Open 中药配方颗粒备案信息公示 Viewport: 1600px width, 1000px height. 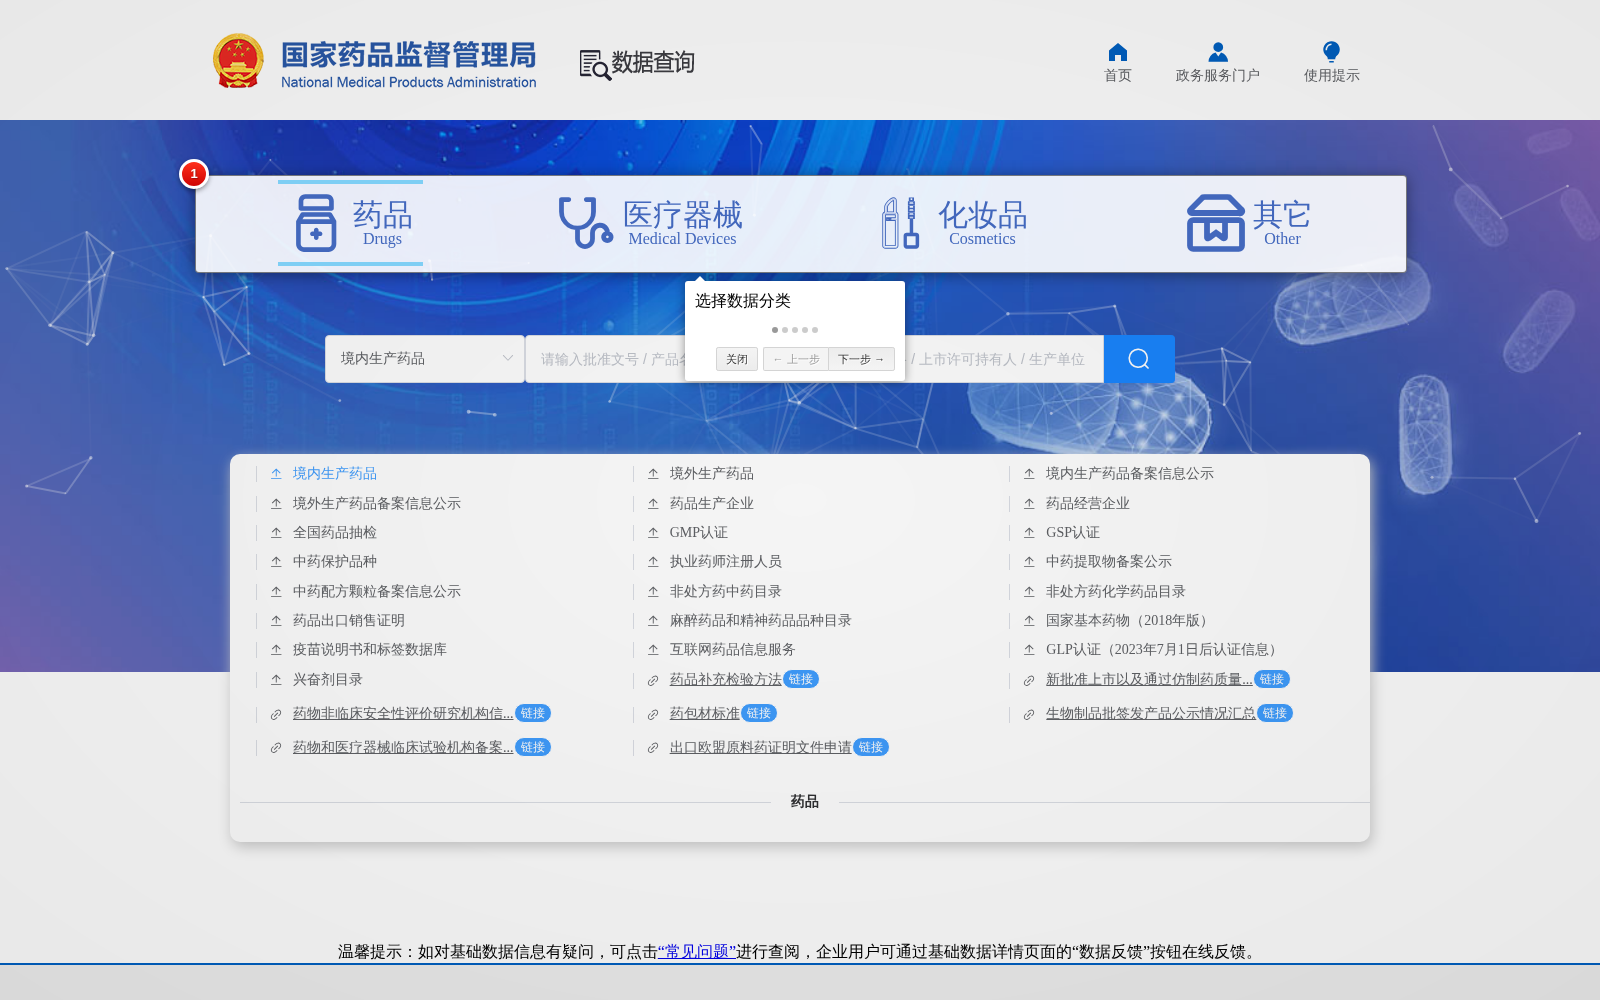click(377, 592)
